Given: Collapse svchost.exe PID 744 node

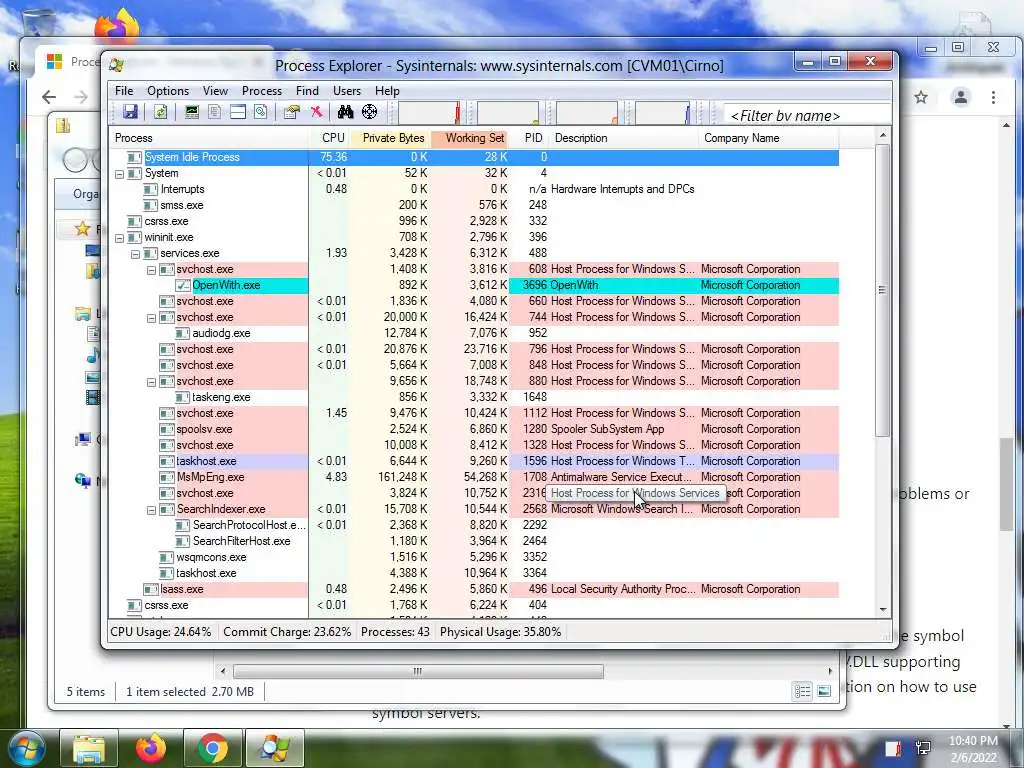Looking at the screenshot, I should pos(151,317).
